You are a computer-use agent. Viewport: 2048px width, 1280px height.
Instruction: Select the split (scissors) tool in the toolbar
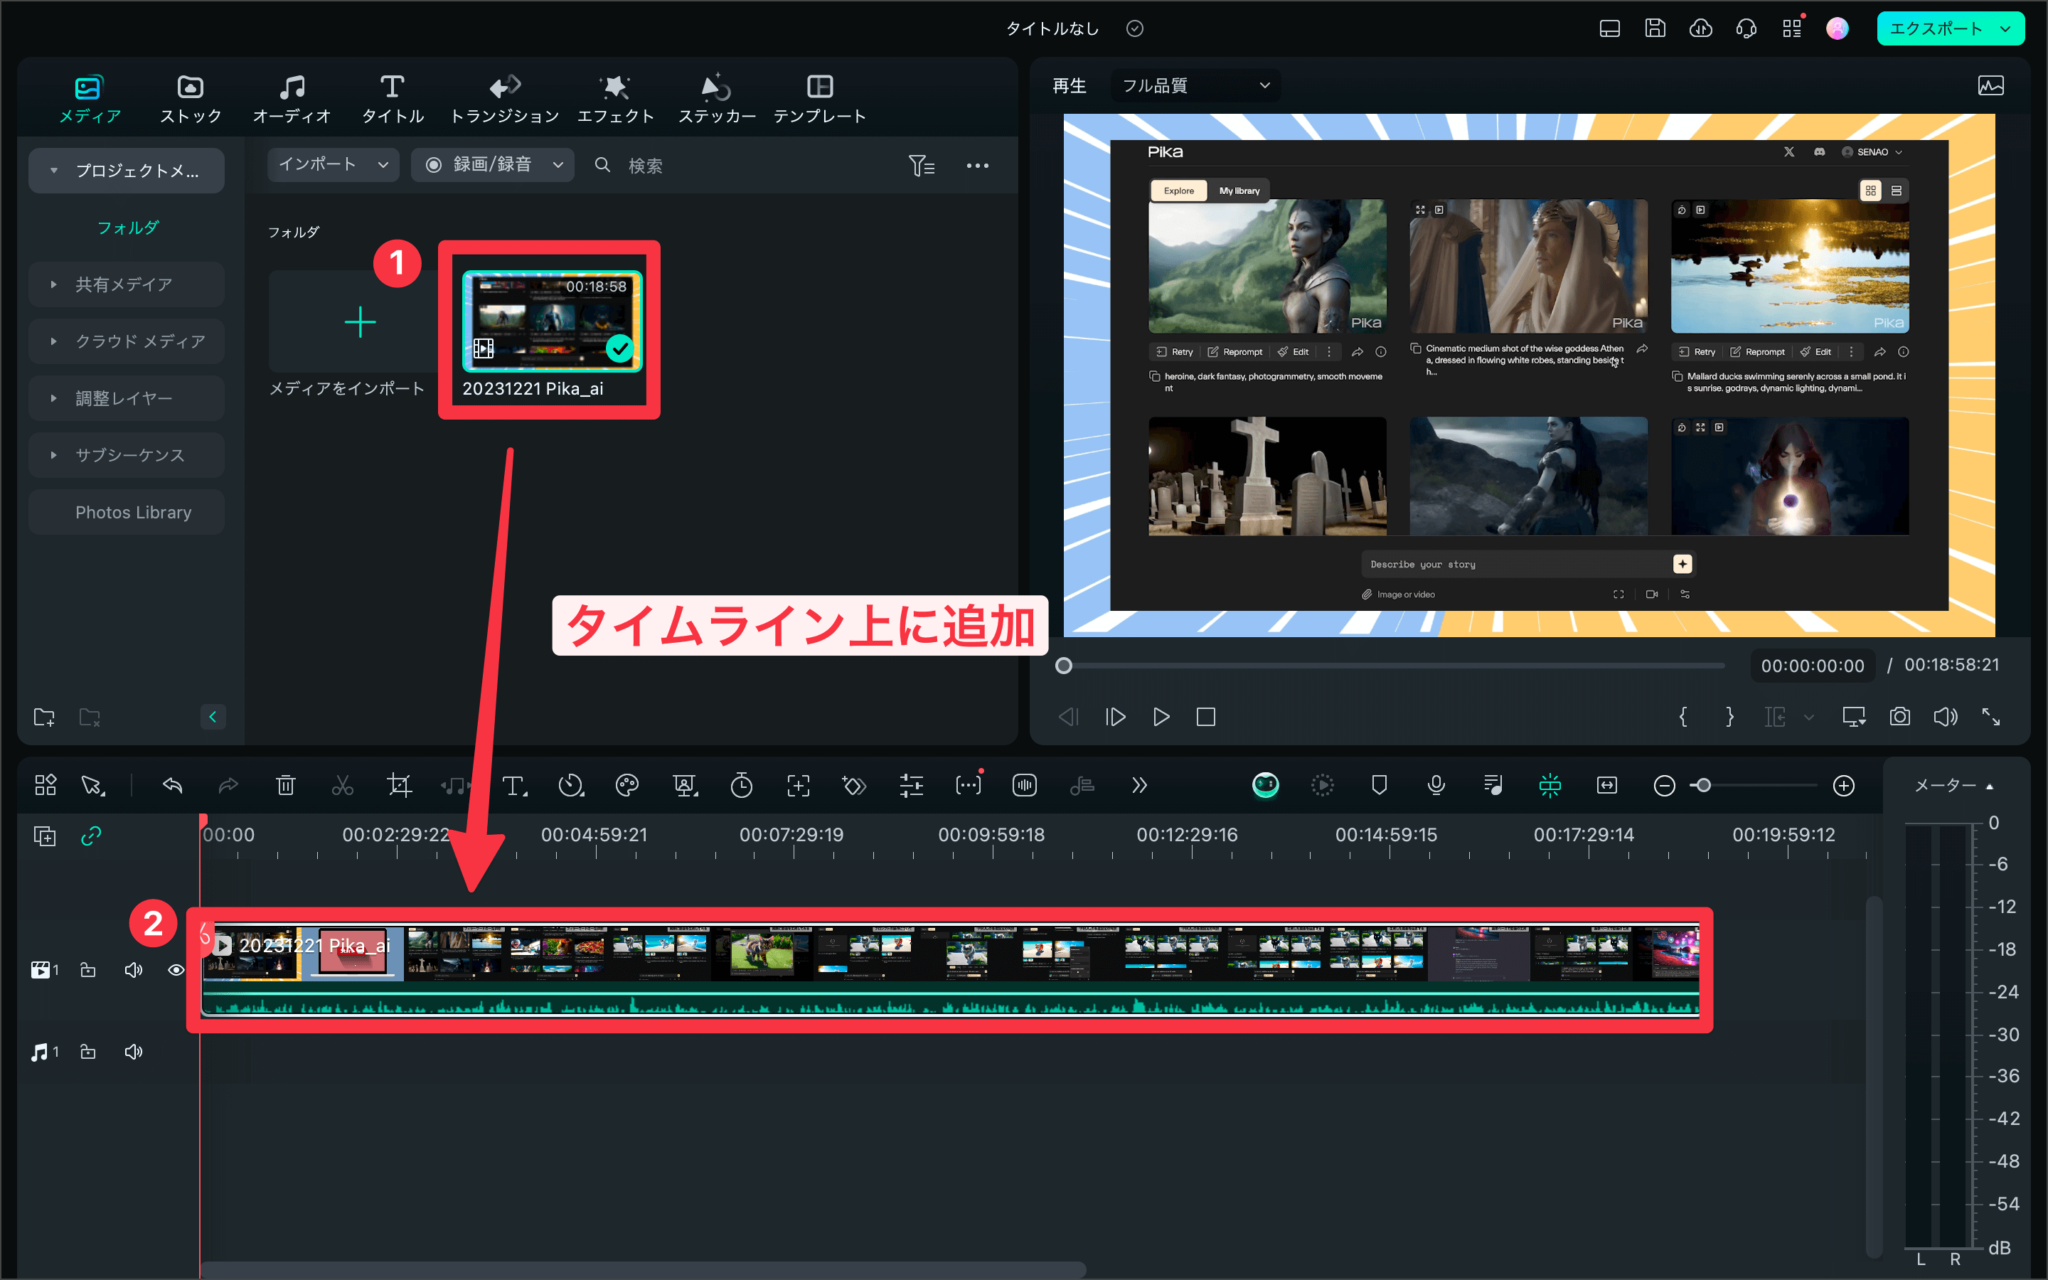[342, 785]
